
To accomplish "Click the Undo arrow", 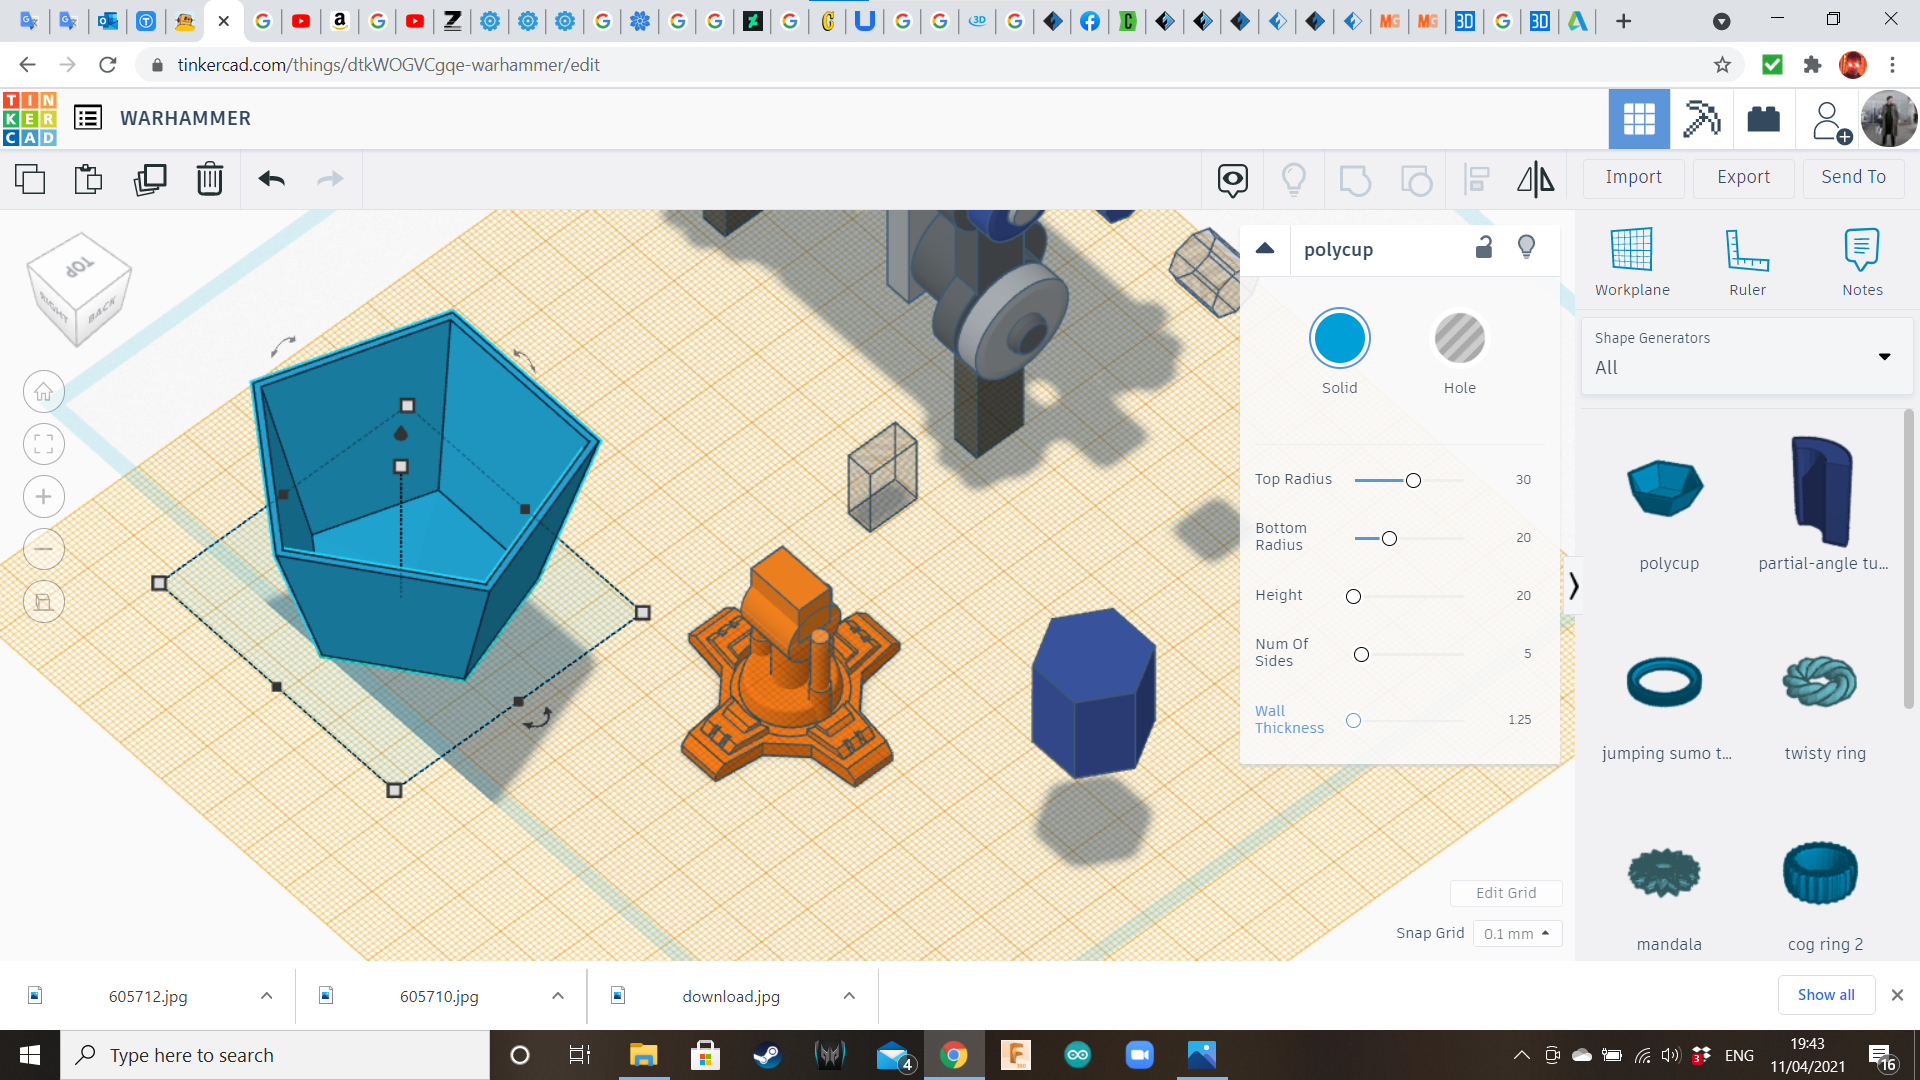I will click(271, 180).
